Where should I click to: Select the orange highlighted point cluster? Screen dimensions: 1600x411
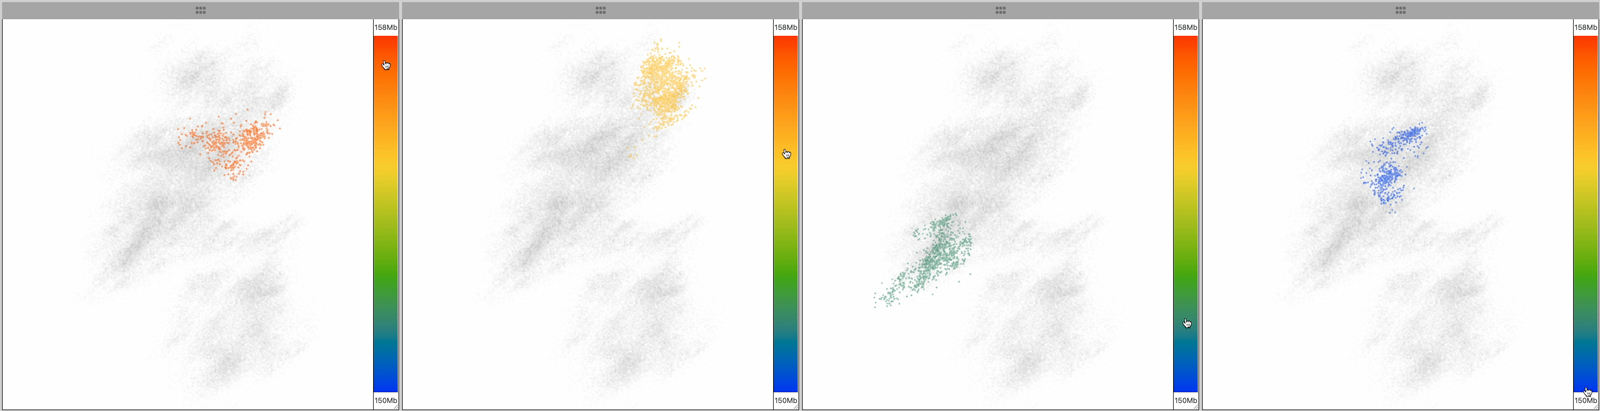click(x=228, y=143)
